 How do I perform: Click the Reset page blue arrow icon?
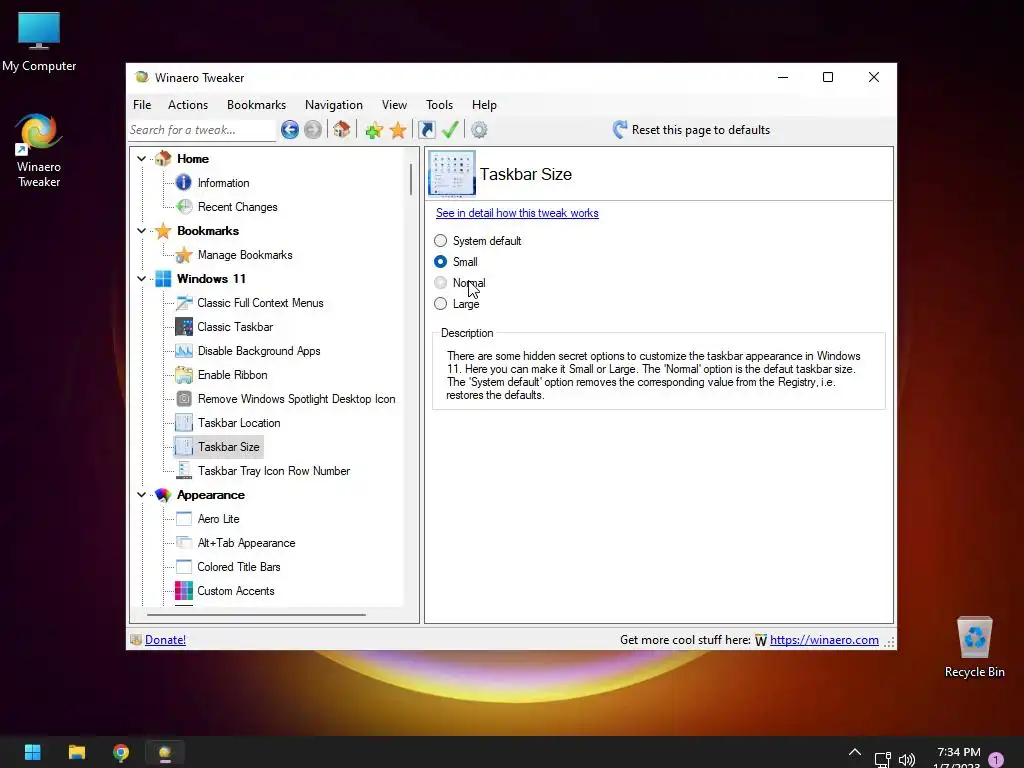(x=620, y=129)
